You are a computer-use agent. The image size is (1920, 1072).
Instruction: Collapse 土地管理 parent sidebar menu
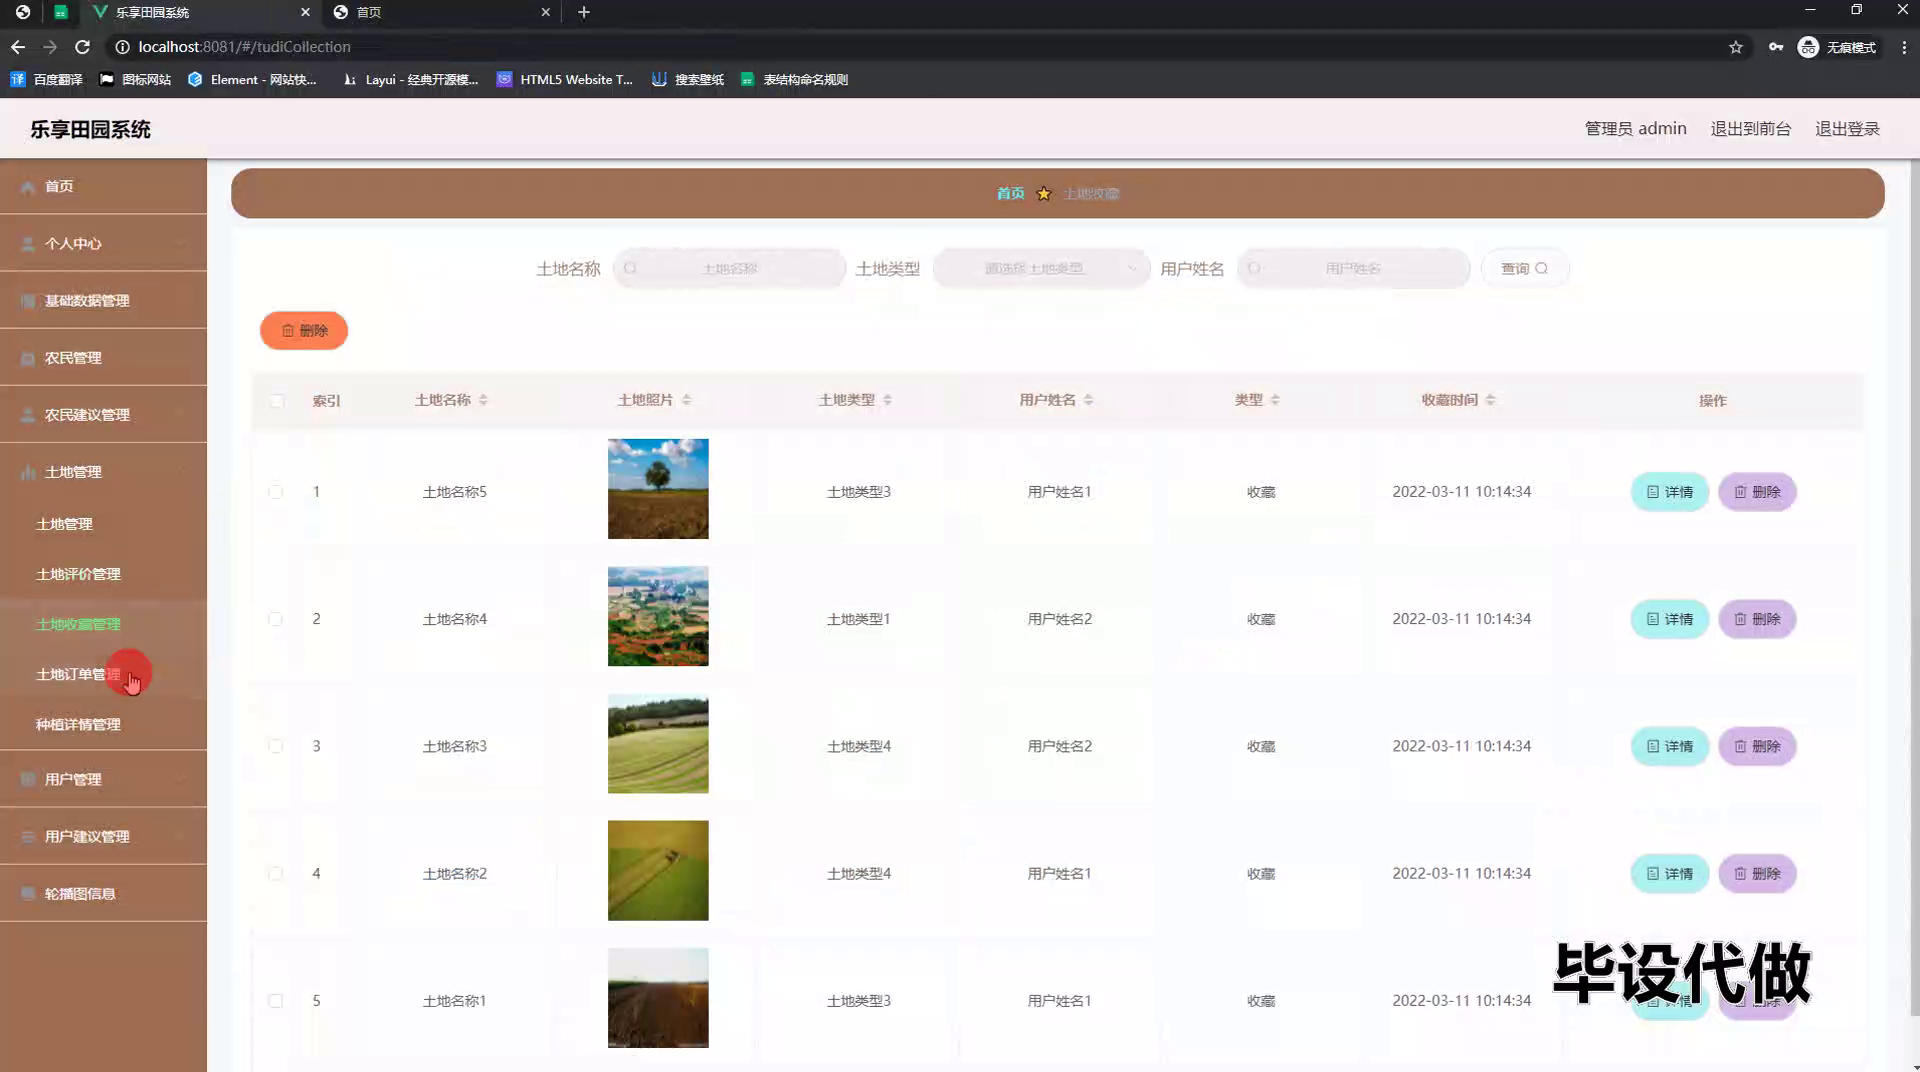pyautogui.click(x=104, y=472)
